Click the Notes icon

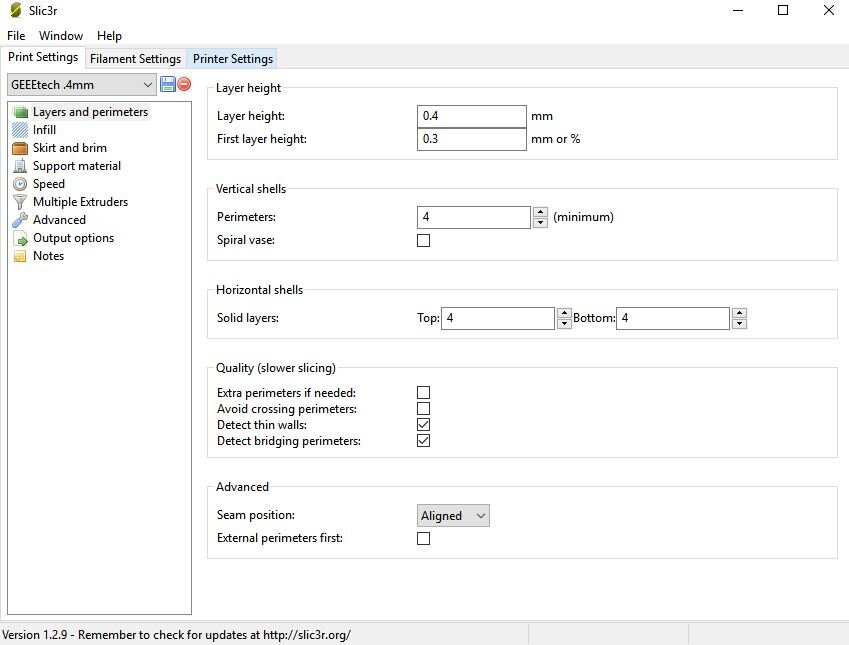(x=20, y=256)
